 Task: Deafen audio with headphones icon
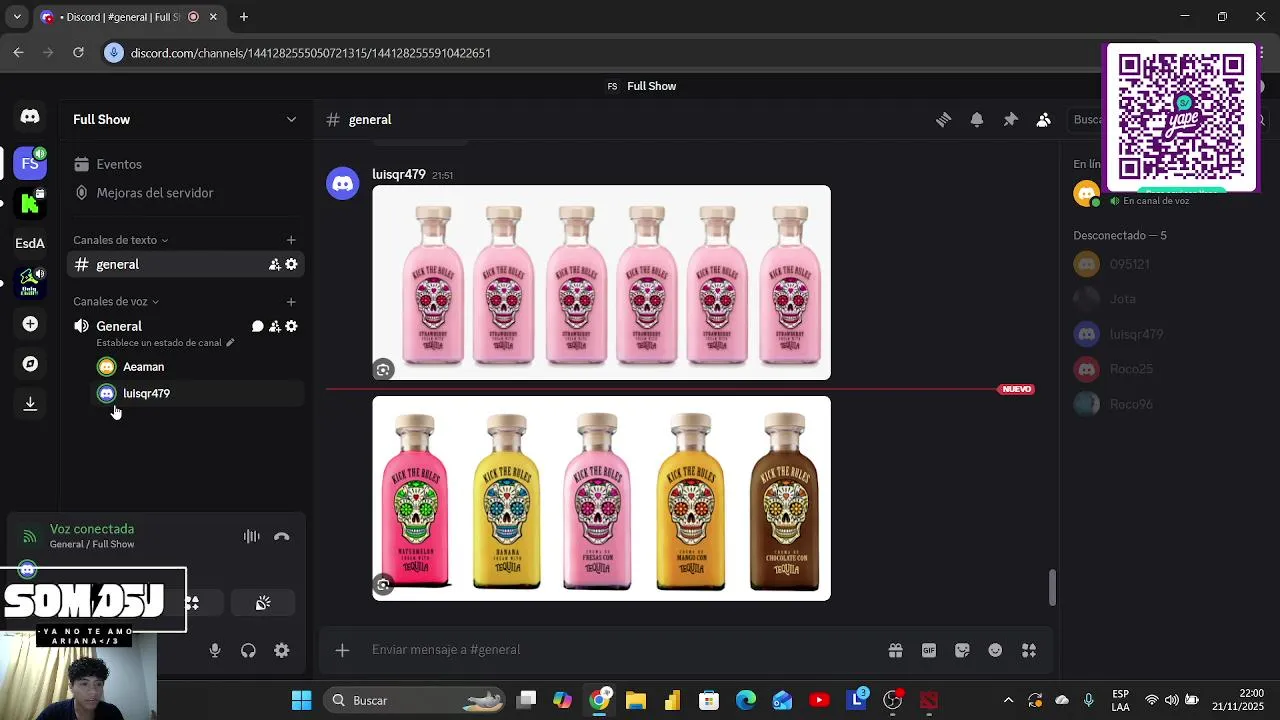[248, 650]
